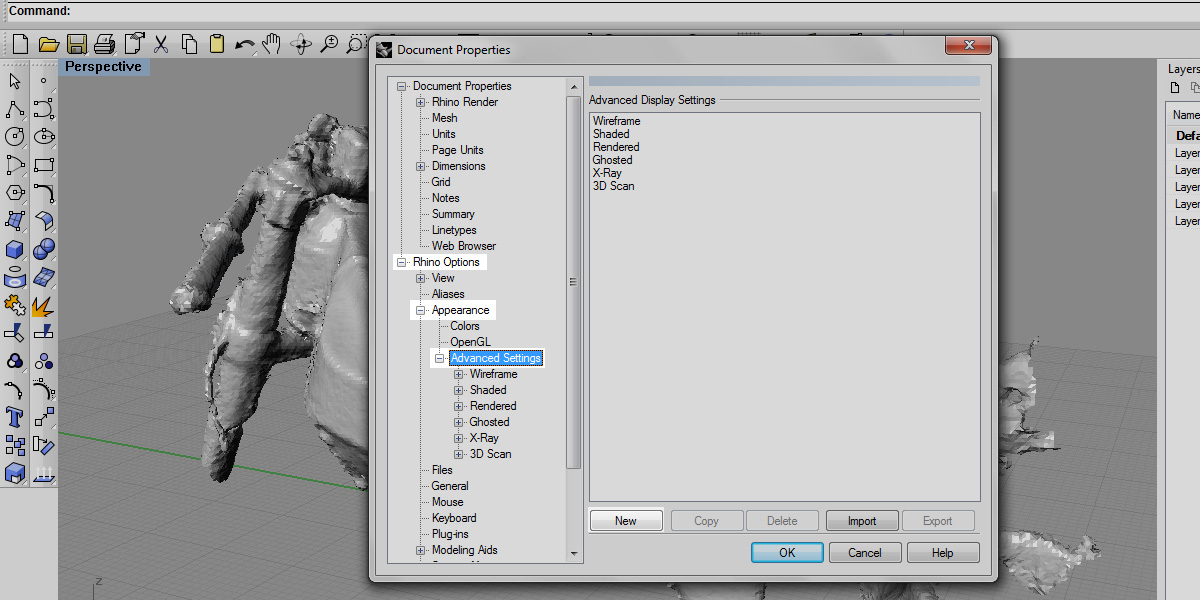Viewport: 1200px width, 600px height.
Task: Expand the Wireframe node in tree
Action: point(459,374)
